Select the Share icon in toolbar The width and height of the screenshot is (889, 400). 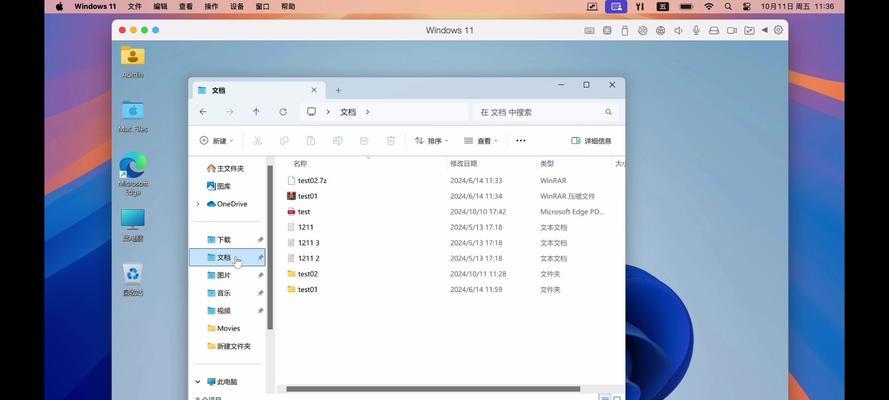tap(364, 141)
